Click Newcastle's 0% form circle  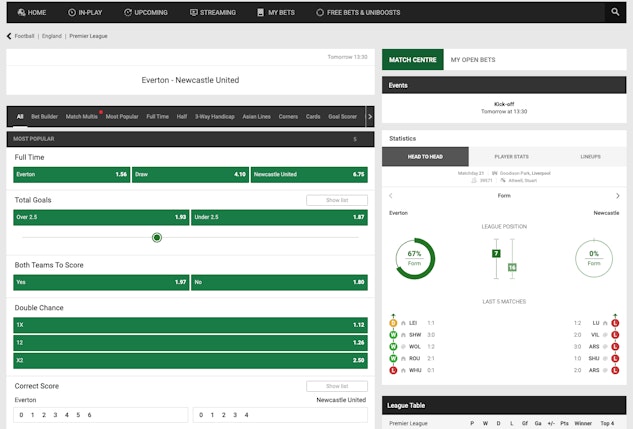pos(594,257)
